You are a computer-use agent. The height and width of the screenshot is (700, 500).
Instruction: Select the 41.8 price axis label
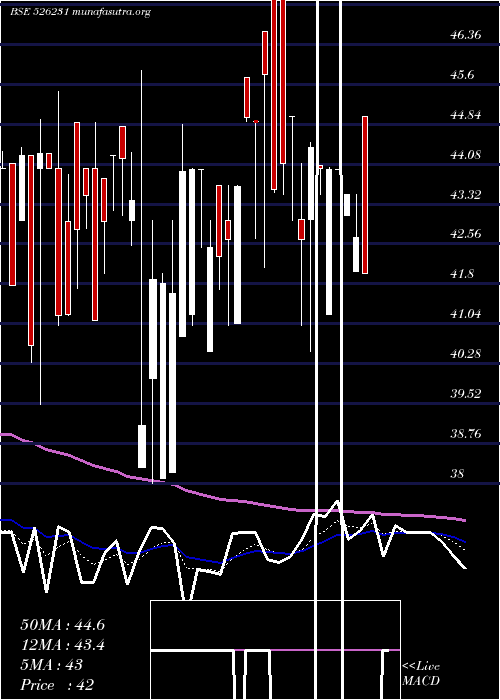(x=462, y=274)
